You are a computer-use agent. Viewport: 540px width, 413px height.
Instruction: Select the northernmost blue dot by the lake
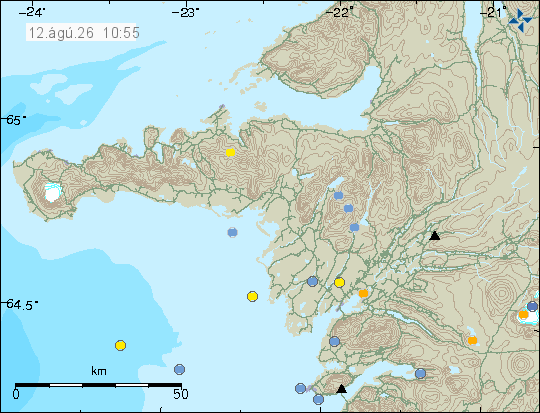click(339, 196)
